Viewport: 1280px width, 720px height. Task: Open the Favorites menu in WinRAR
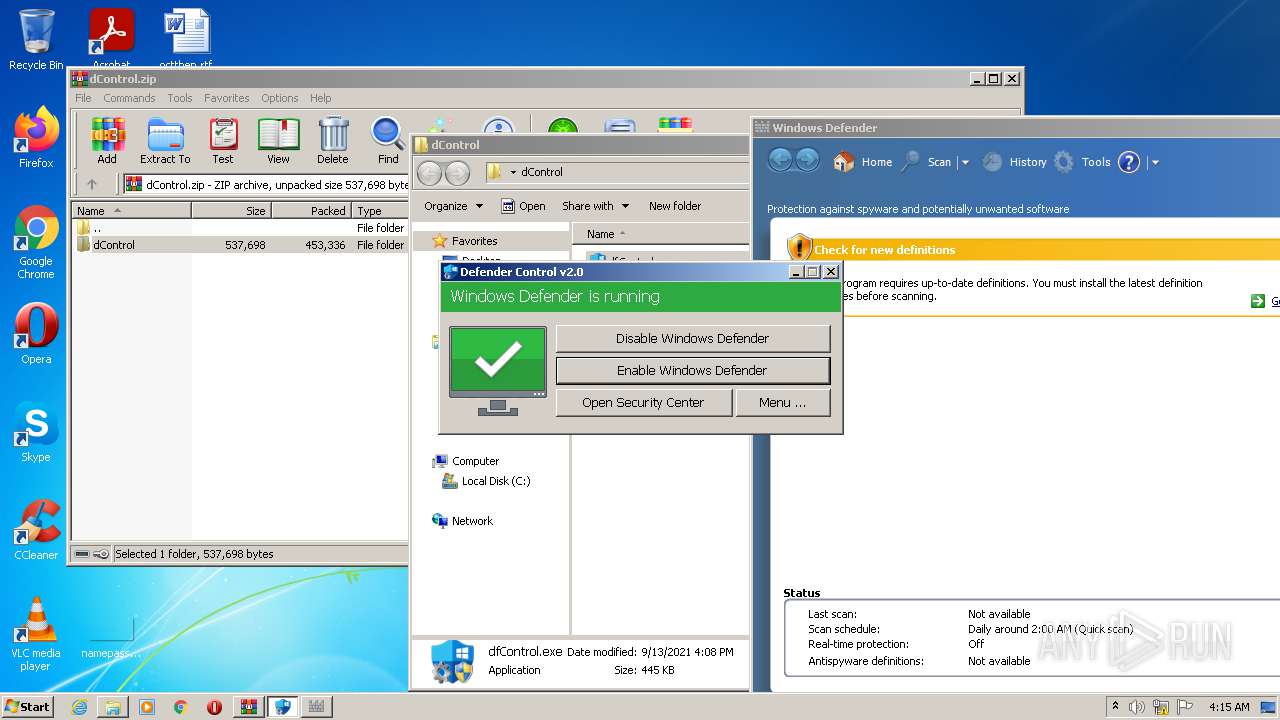pyautogui.click(x=227, y=98)
